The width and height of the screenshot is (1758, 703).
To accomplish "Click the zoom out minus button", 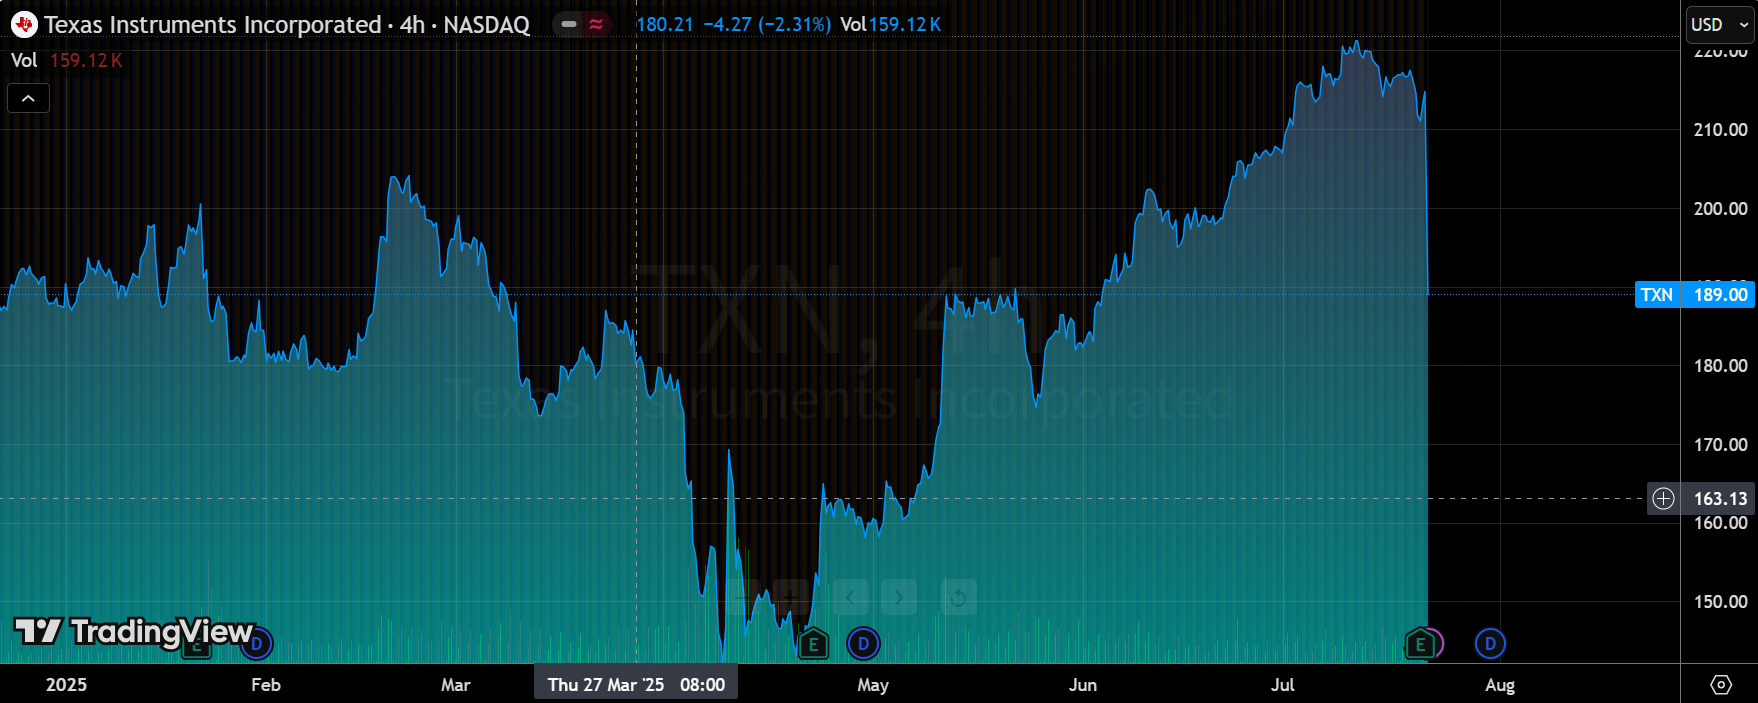I will 742,597.
